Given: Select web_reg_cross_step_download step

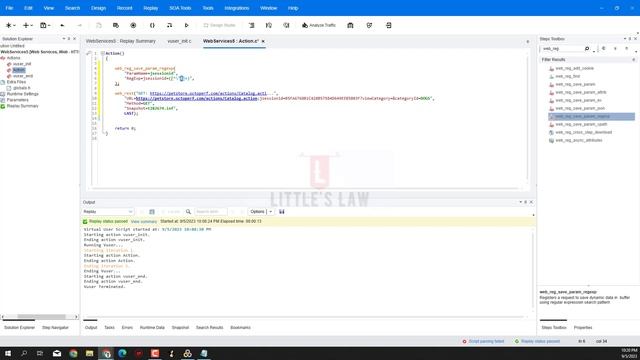Looking at the screenshot, I should click(583, 132).
